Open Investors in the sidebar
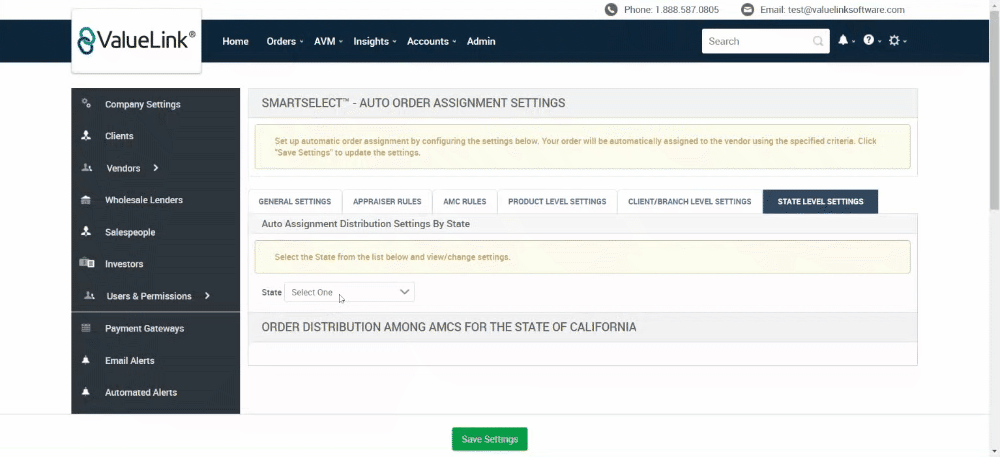 coord(124,264)
